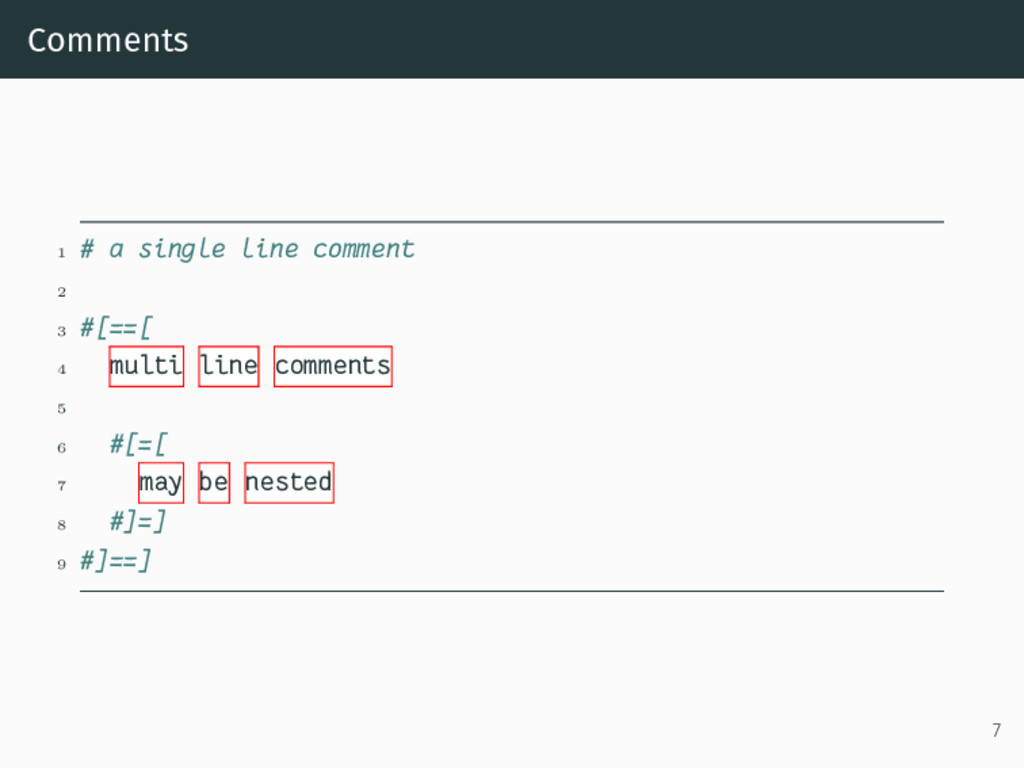Click slide page number 7

click(x=997, y=730)
